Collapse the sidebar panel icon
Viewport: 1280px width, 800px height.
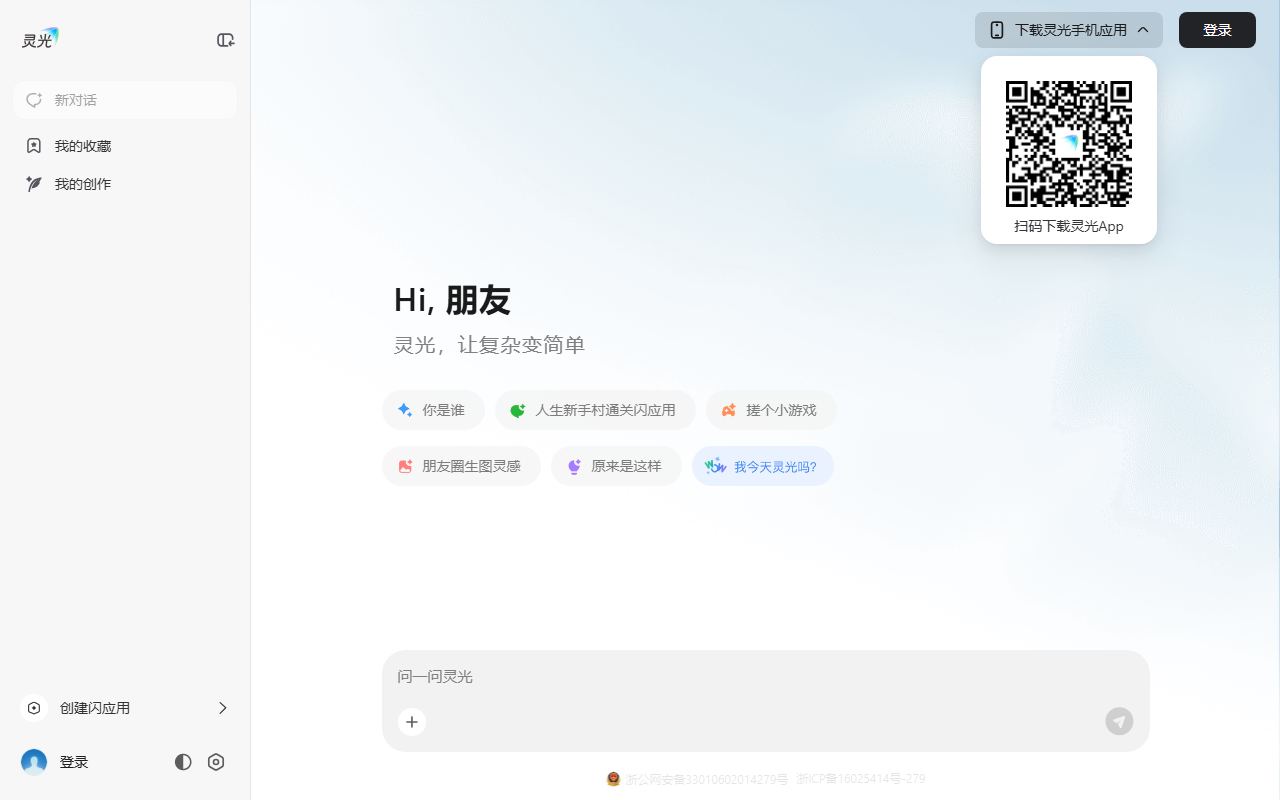[x=226, y=40]
